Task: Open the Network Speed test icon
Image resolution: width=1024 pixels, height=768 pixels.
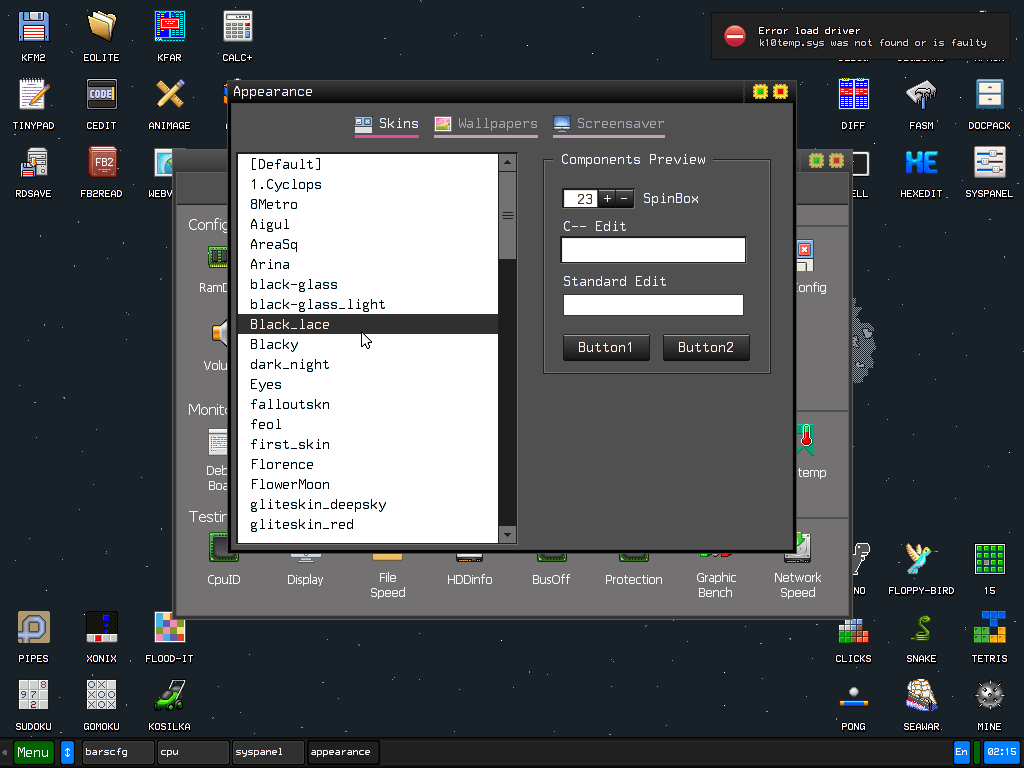Action: pyautogui.click(x=797, y=562)
